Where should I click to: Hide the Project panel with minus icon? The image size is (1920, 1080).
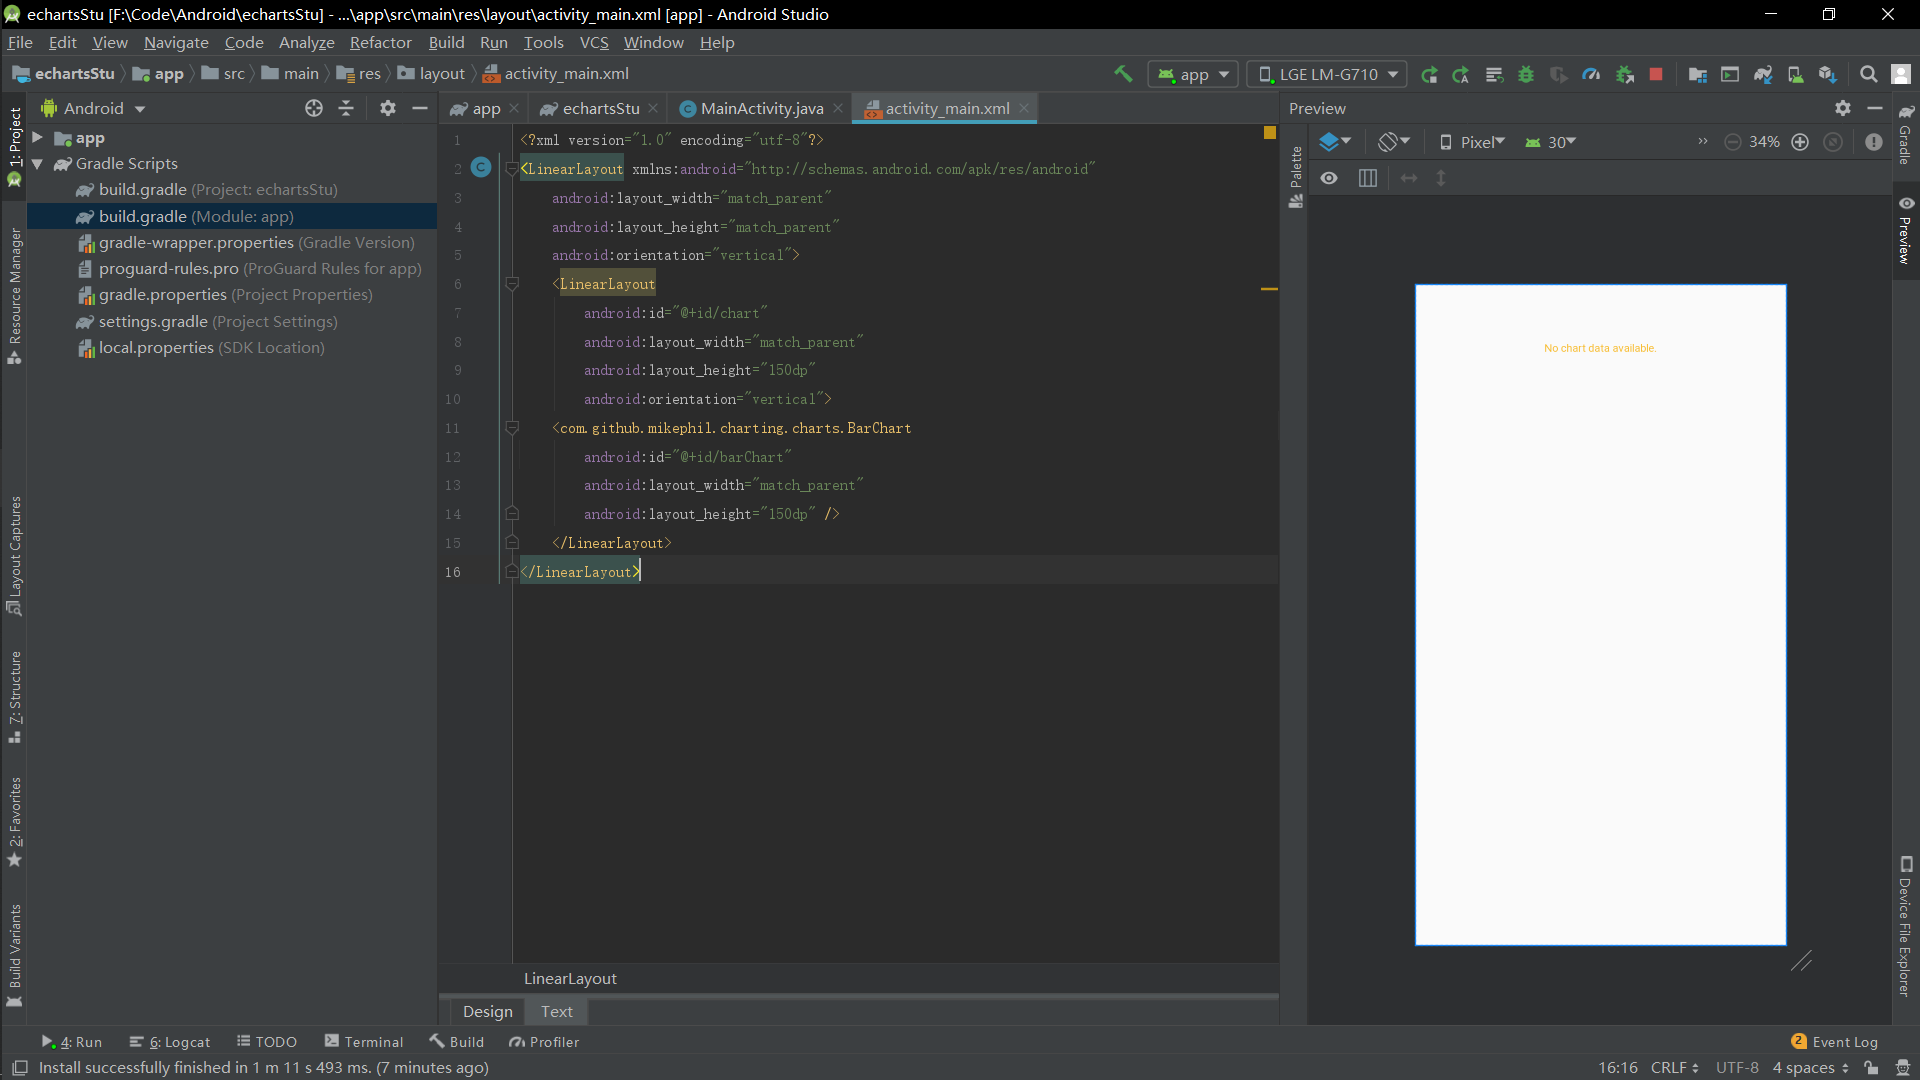pos(420,108)
